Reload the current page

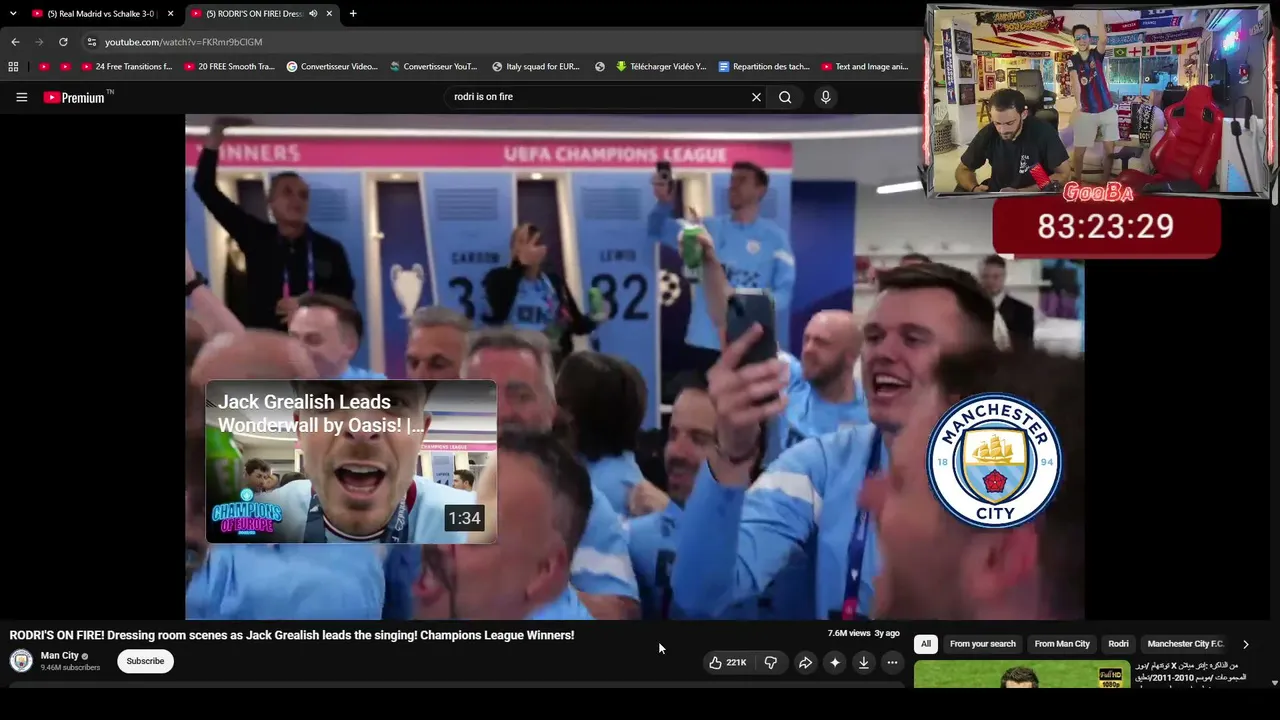click(63, 42)
